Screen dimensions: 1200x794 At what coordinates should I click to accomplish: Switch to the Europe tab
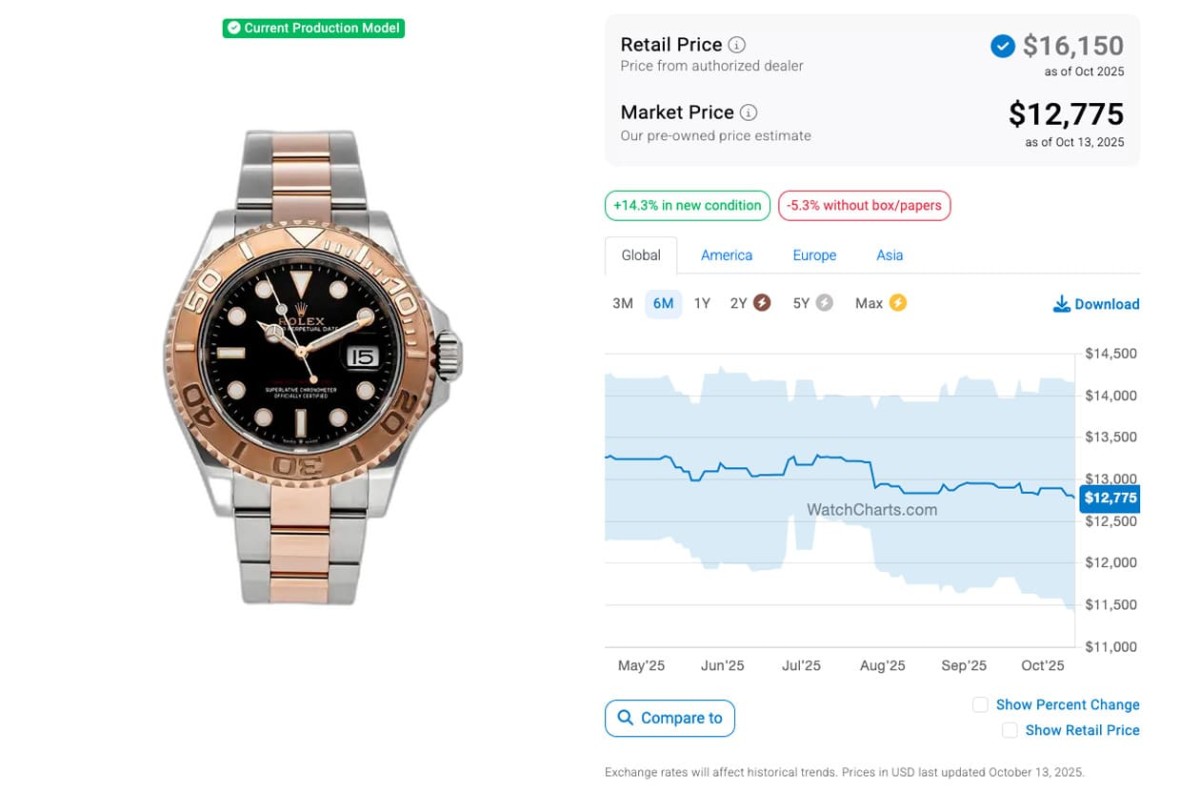[x=815, y=255]
